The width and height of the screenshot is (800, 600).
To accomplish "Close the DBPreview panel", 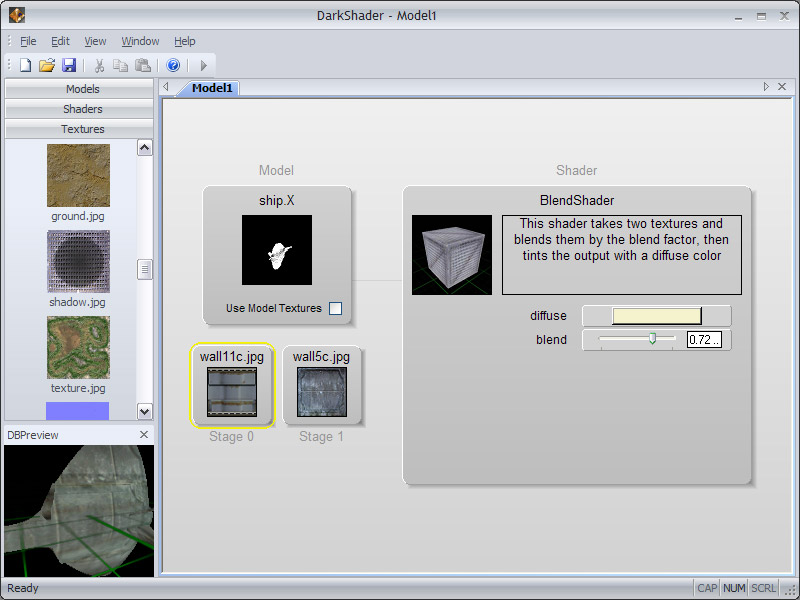I will (143, 434).
